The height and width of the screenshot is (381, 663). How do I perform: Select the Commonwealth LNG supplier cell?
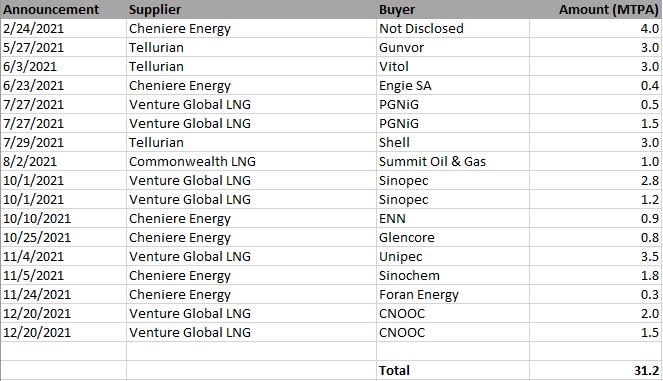(251, 162)
